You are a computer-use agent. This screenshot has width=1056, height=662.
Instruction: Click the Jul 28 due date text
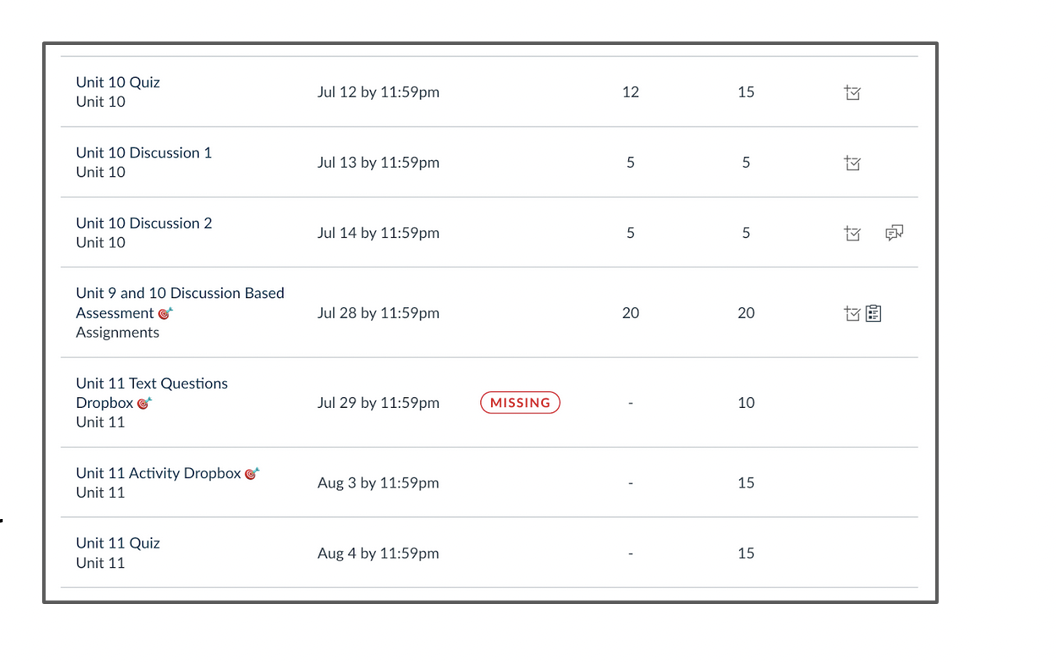point(378,313)
